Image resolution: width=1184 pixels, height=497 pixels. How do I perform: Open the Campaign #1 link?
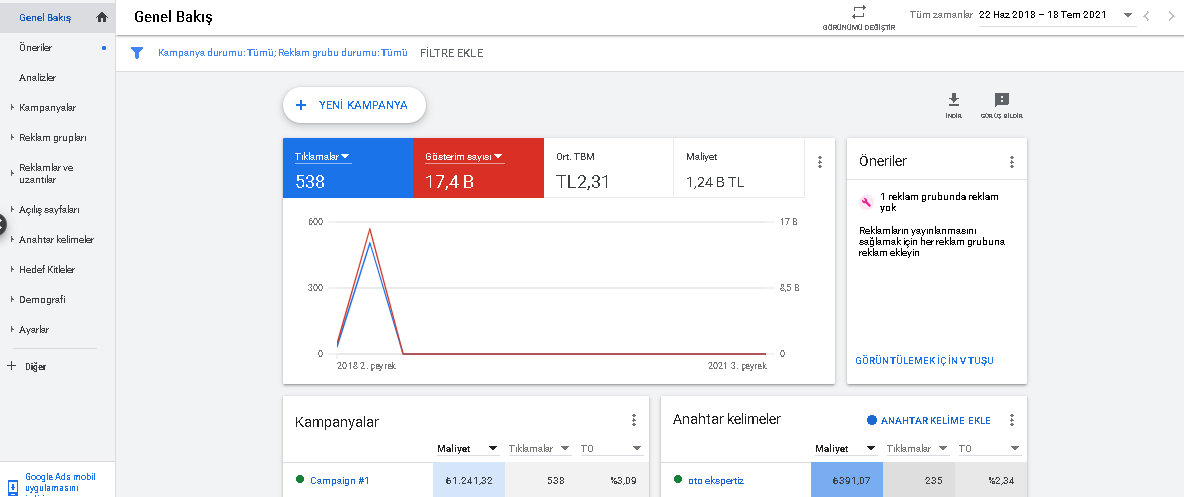pyautogui.click(x=340, y=480)
